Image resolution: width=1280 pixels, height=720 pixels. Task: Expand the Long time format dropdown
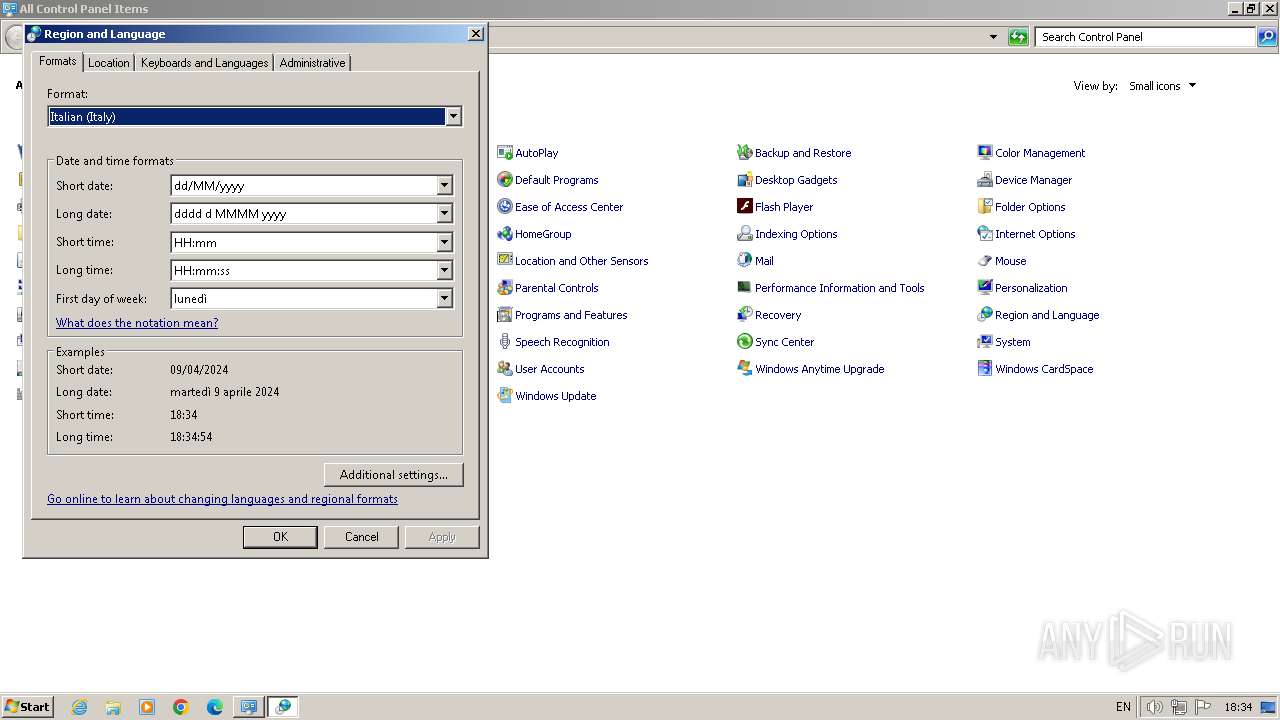pos(445,270)
